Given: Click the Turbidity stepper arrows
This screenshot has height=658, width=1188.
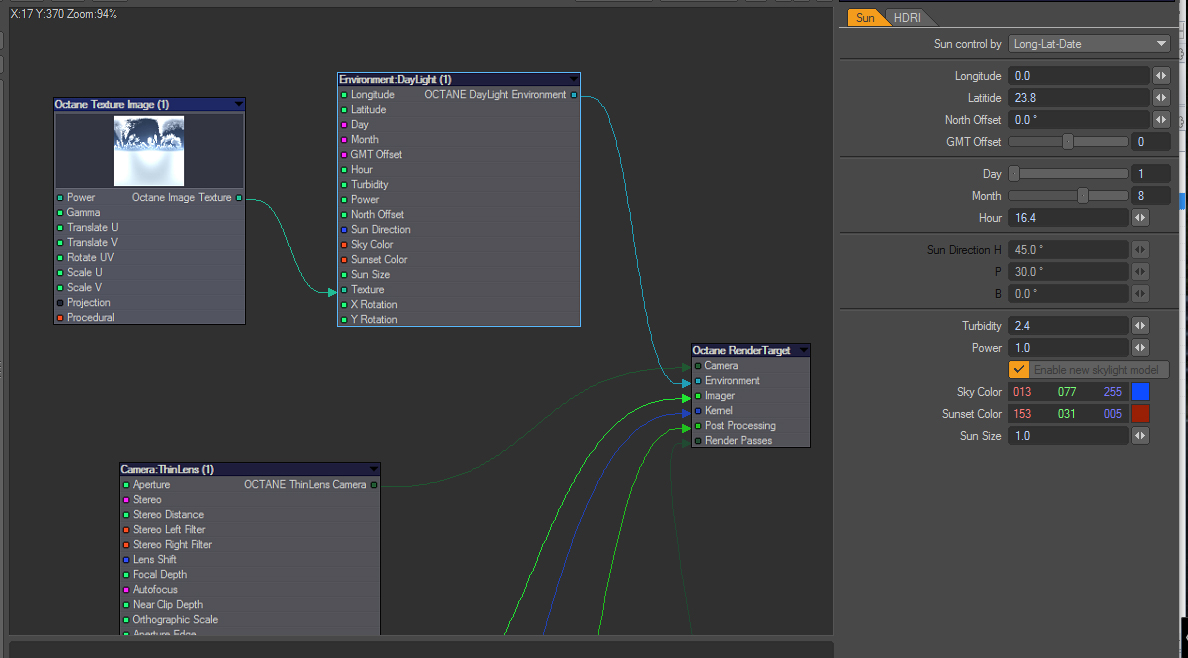Looking at the screenshot, I should pyautogui.click(x=1140, y=326).
